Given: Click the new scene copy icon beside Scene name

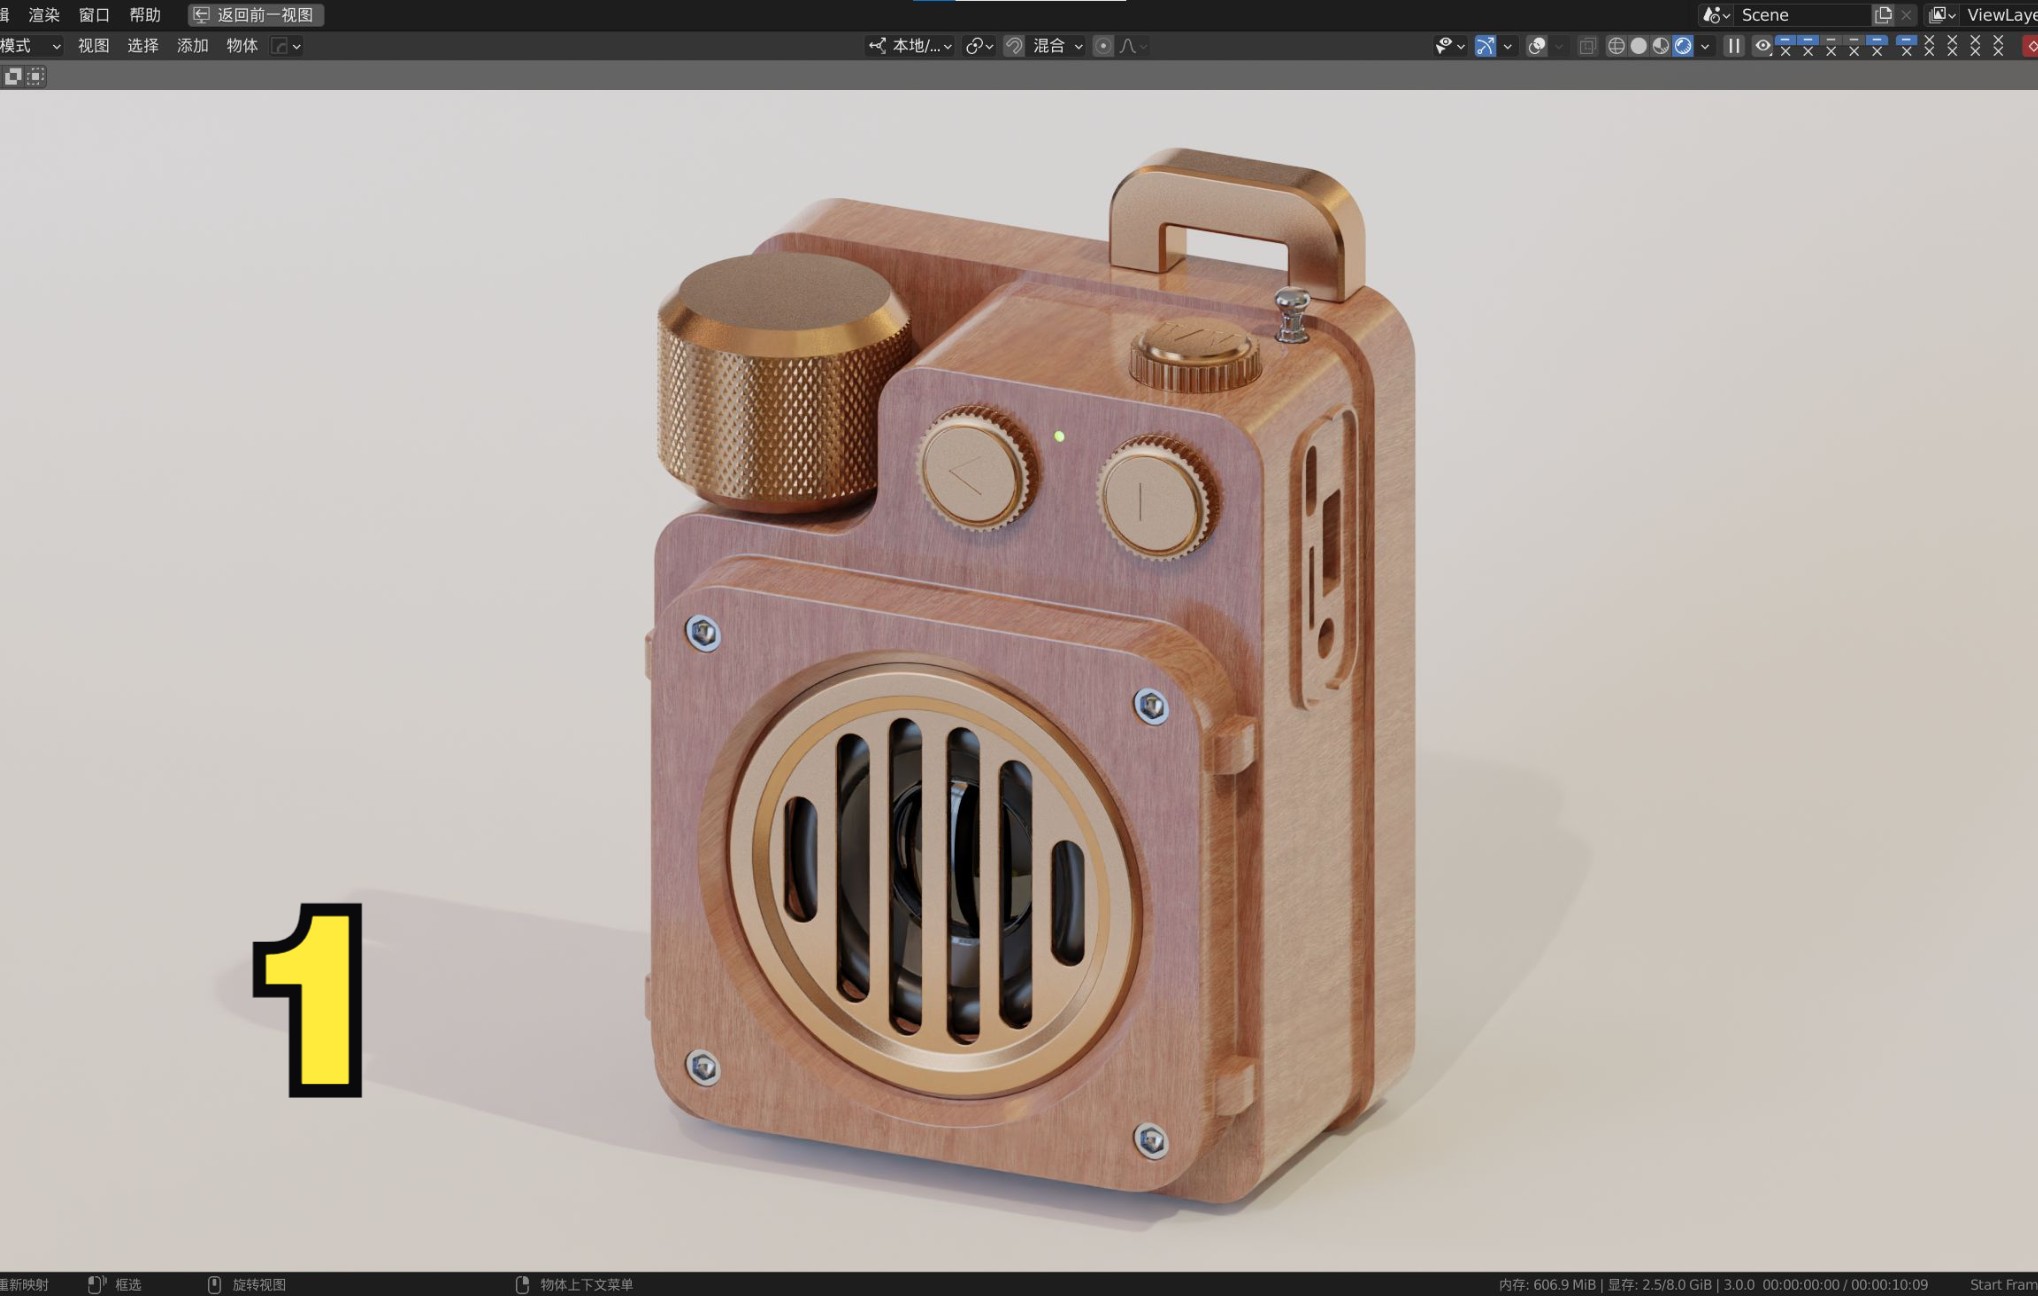Looking at the screenshot, I should (1883, 15).
